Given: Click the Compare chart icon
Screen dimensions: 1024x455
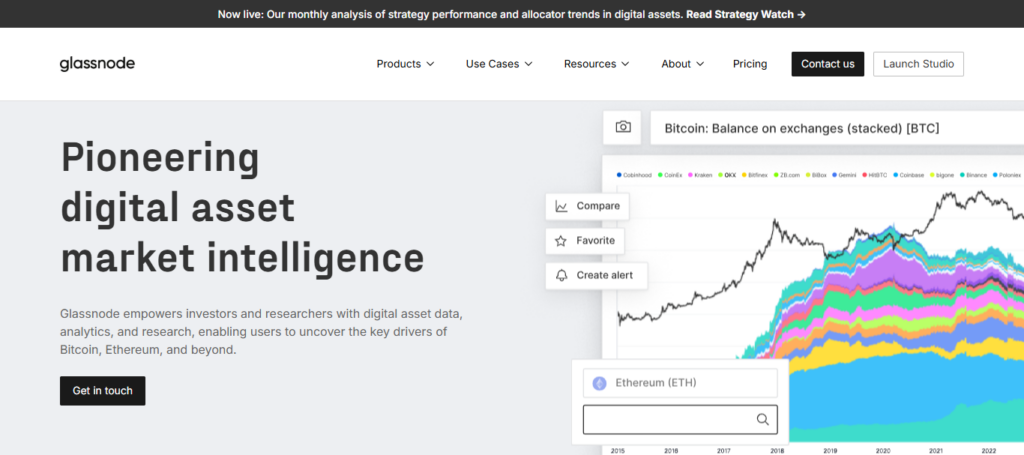Looking at the screenshot, I should [x=562, y=206].
